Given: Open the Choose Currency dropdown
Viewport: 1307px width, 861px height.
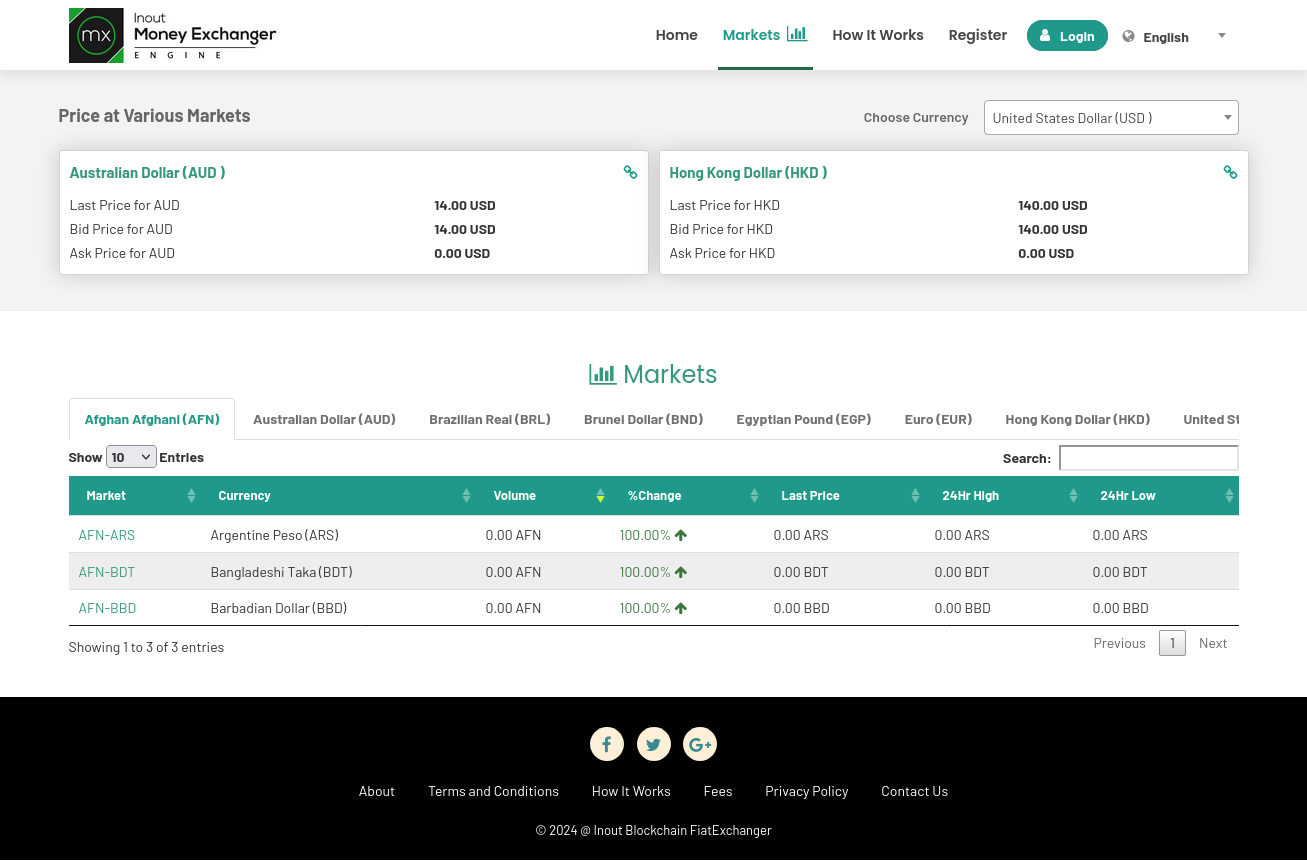Looking at the screenshot, I should point(1111,117).
